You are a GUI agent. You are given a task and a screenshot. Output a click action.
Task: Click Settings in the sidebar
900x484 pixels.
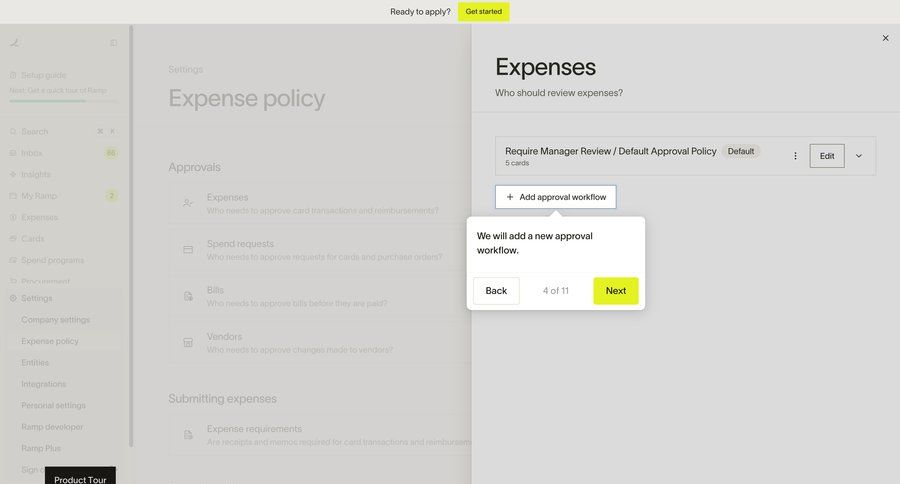point(63,298)
